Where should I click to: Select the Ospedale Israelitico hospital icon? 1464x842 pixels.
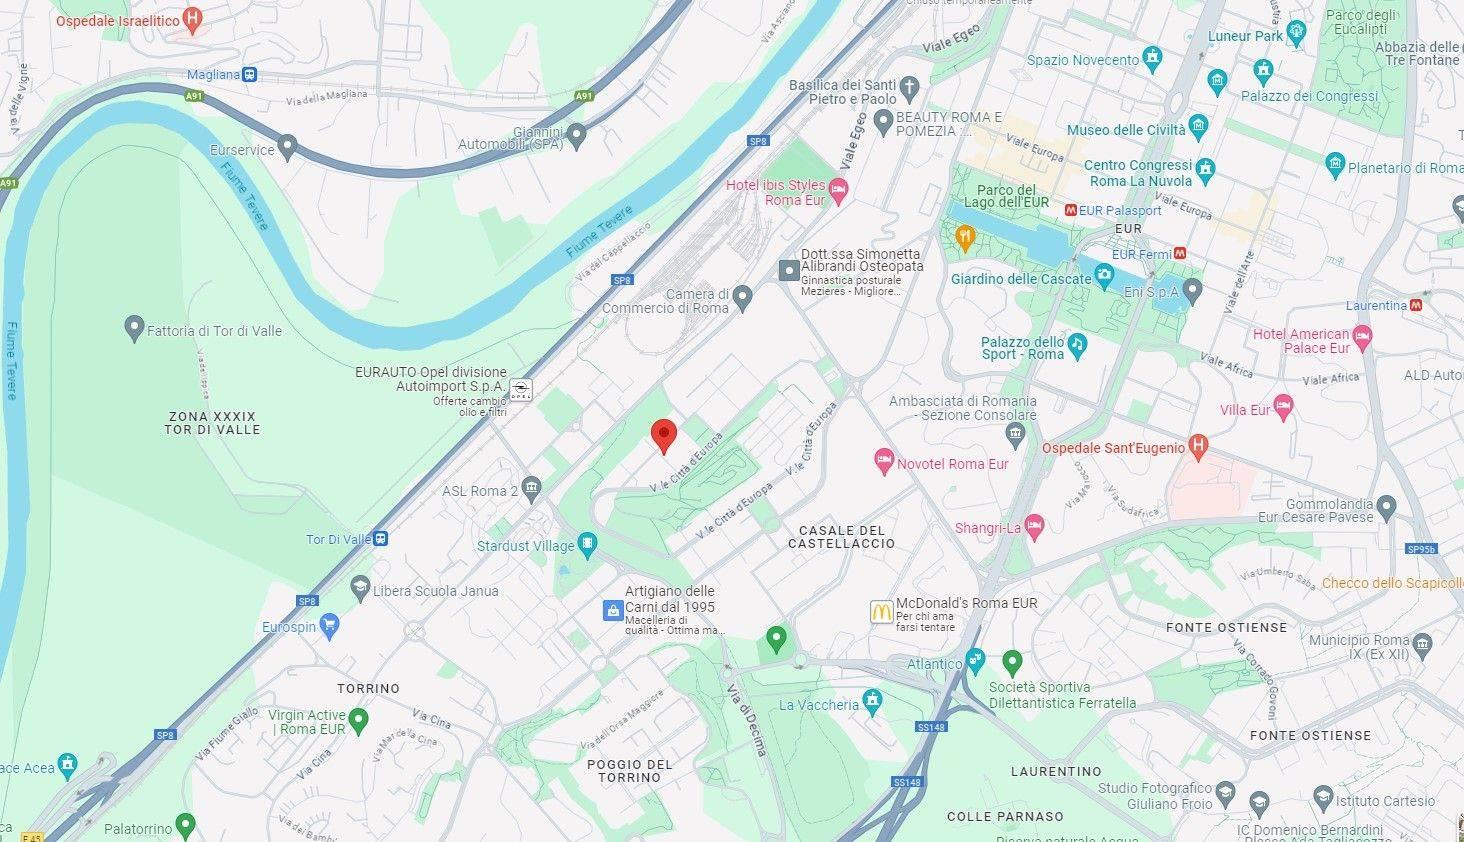[194, 18]
